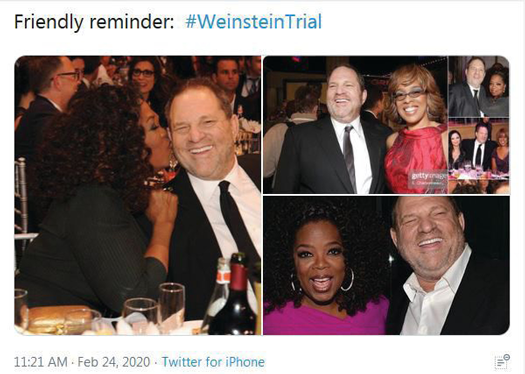Screen dimensions: 525x374
Task: Click the black necktie in the cheek-kiss photo
Action: click(x=237, y=221)
